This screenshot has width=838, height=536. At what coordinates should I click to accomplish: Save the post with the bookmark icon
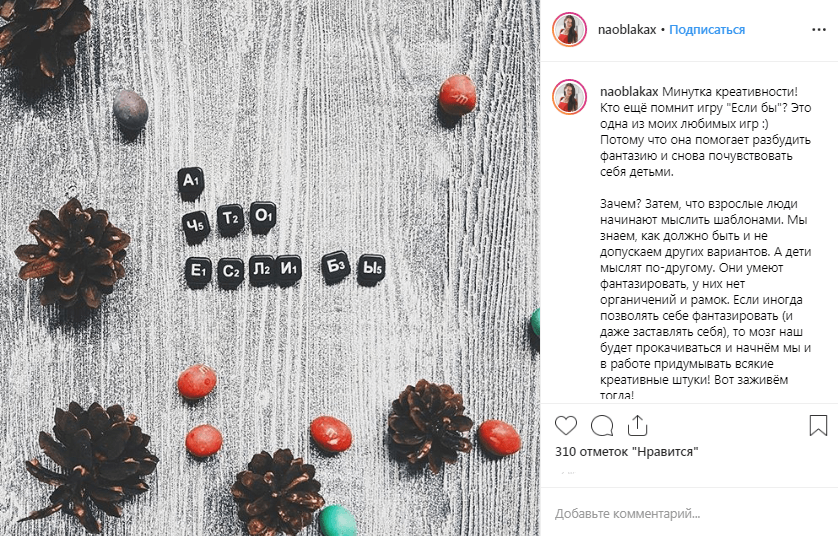coord(818,426)
